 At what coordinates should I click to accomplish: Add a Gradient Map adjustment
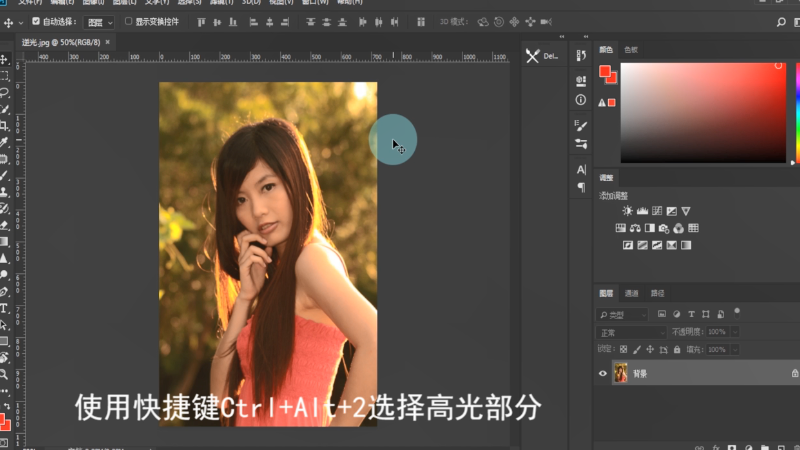tap(686, 245)
